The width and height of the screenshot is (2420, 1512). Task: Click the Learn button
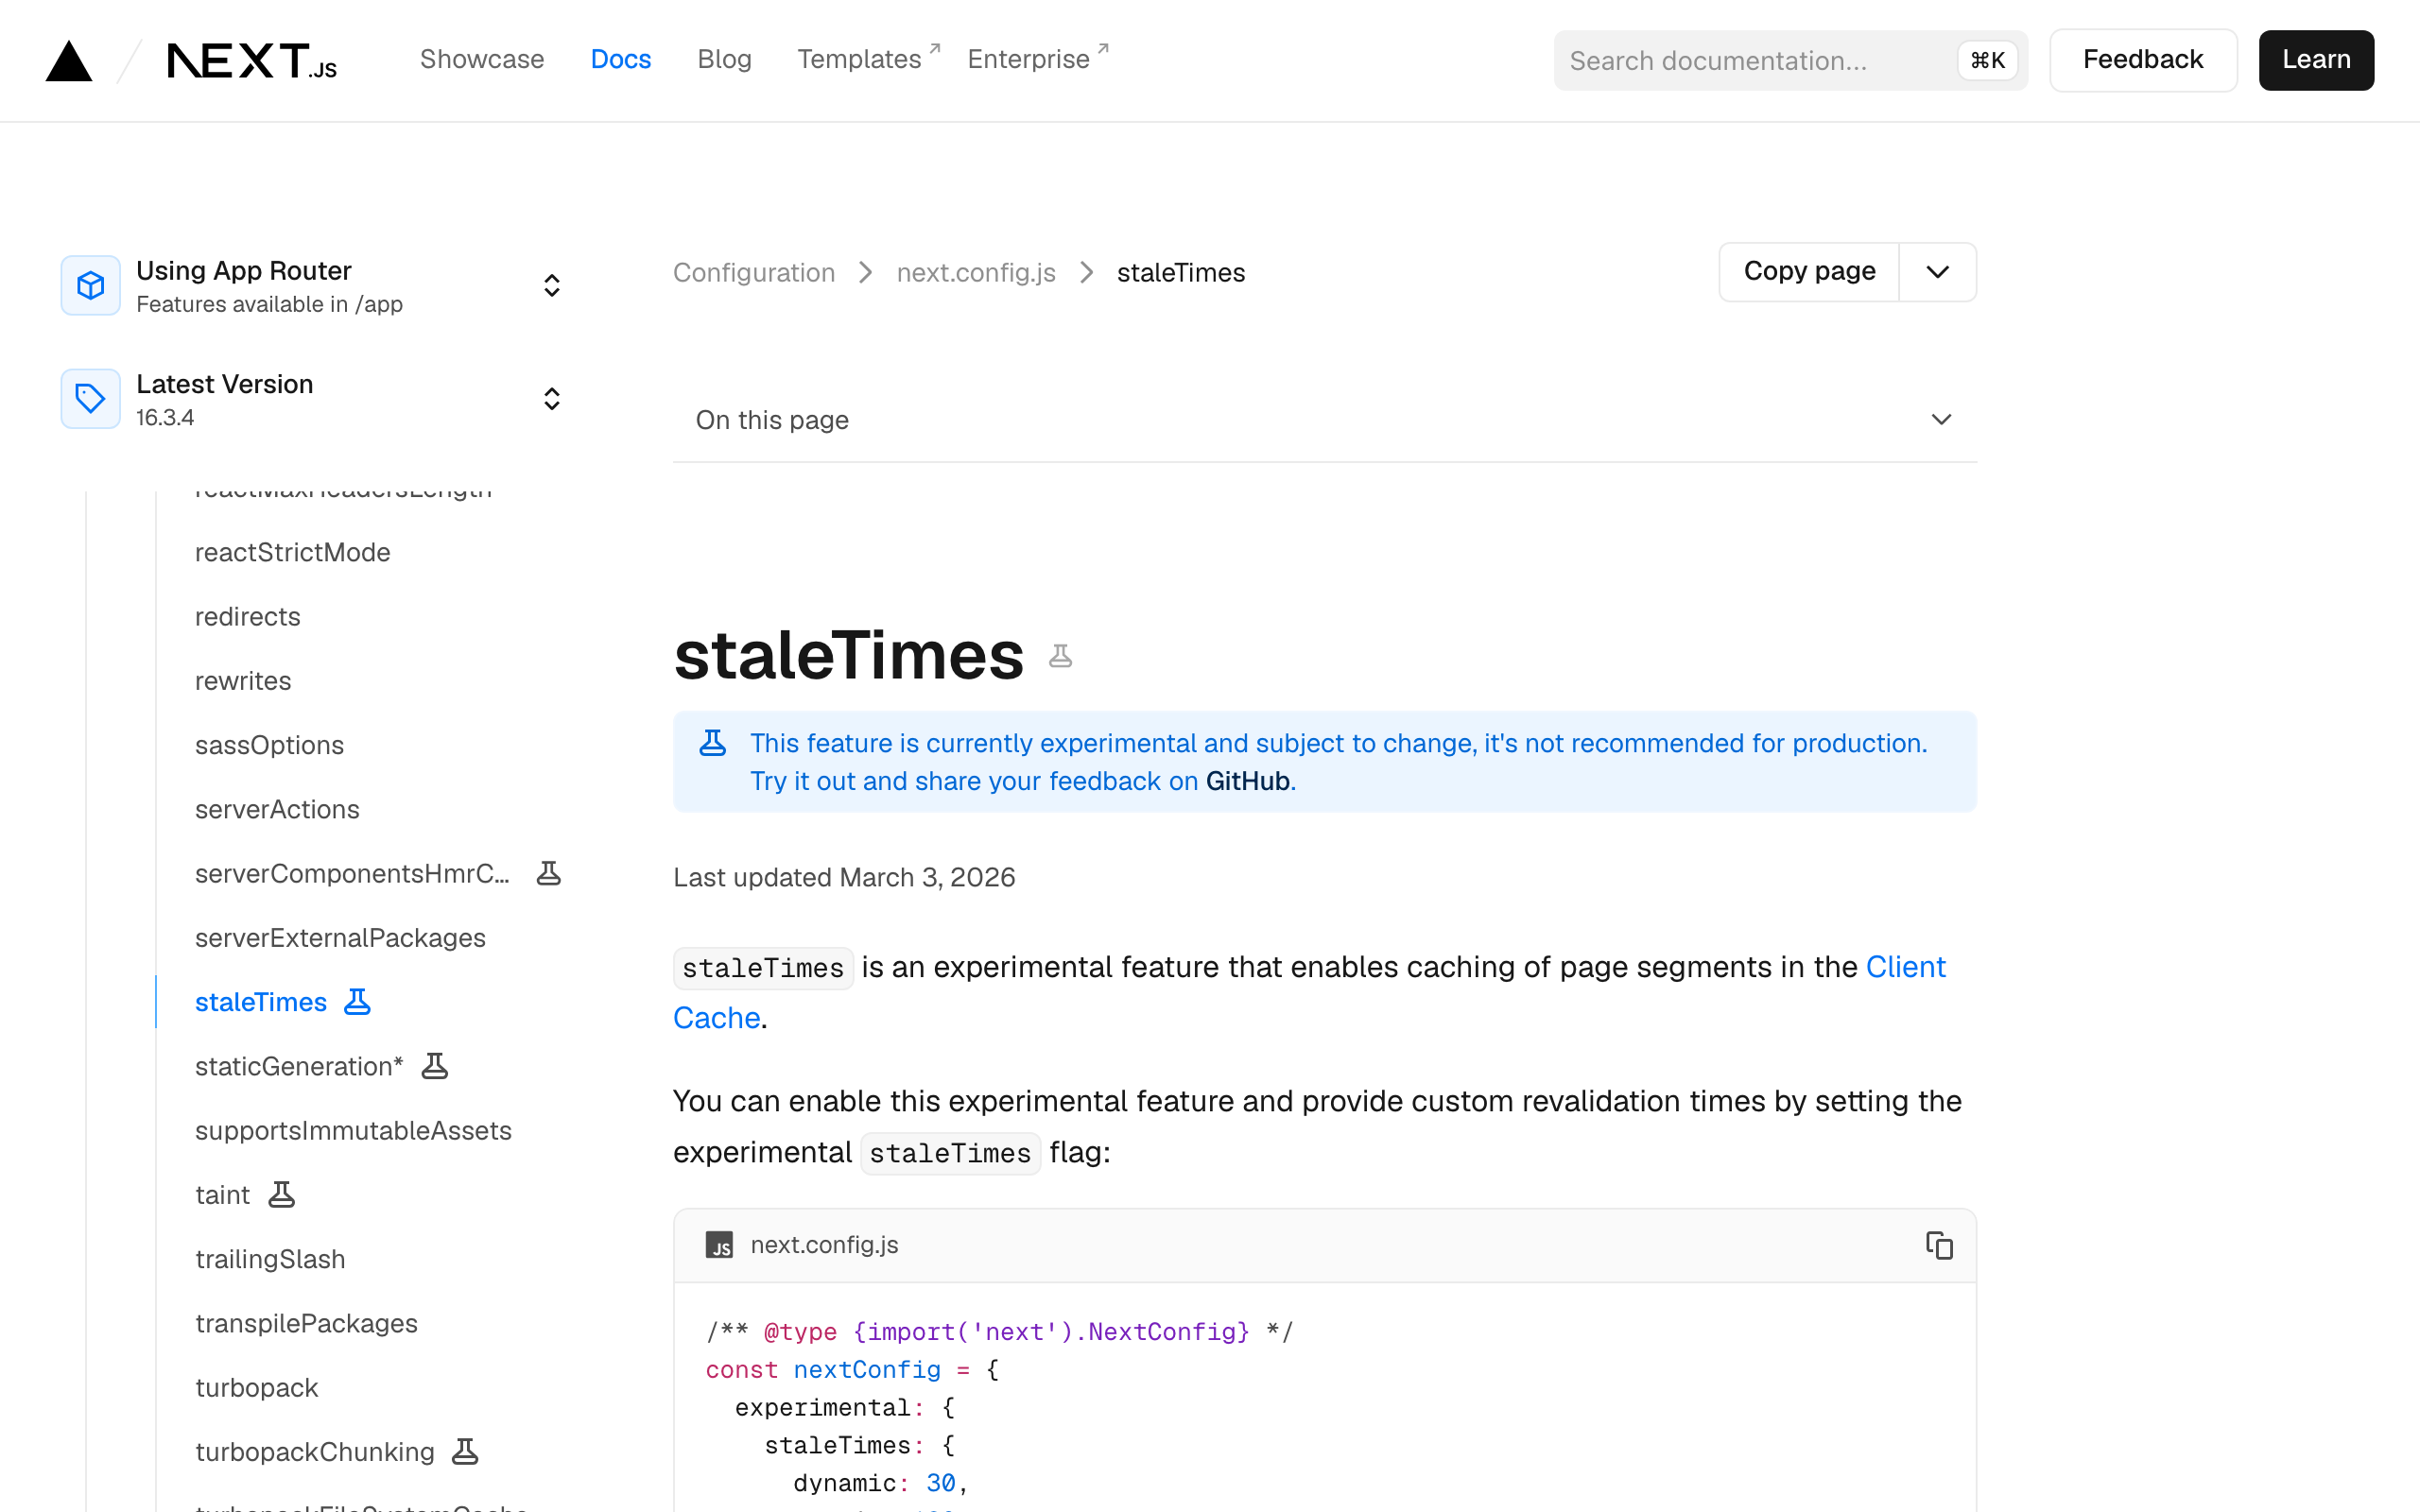[x=2316, y=60]
